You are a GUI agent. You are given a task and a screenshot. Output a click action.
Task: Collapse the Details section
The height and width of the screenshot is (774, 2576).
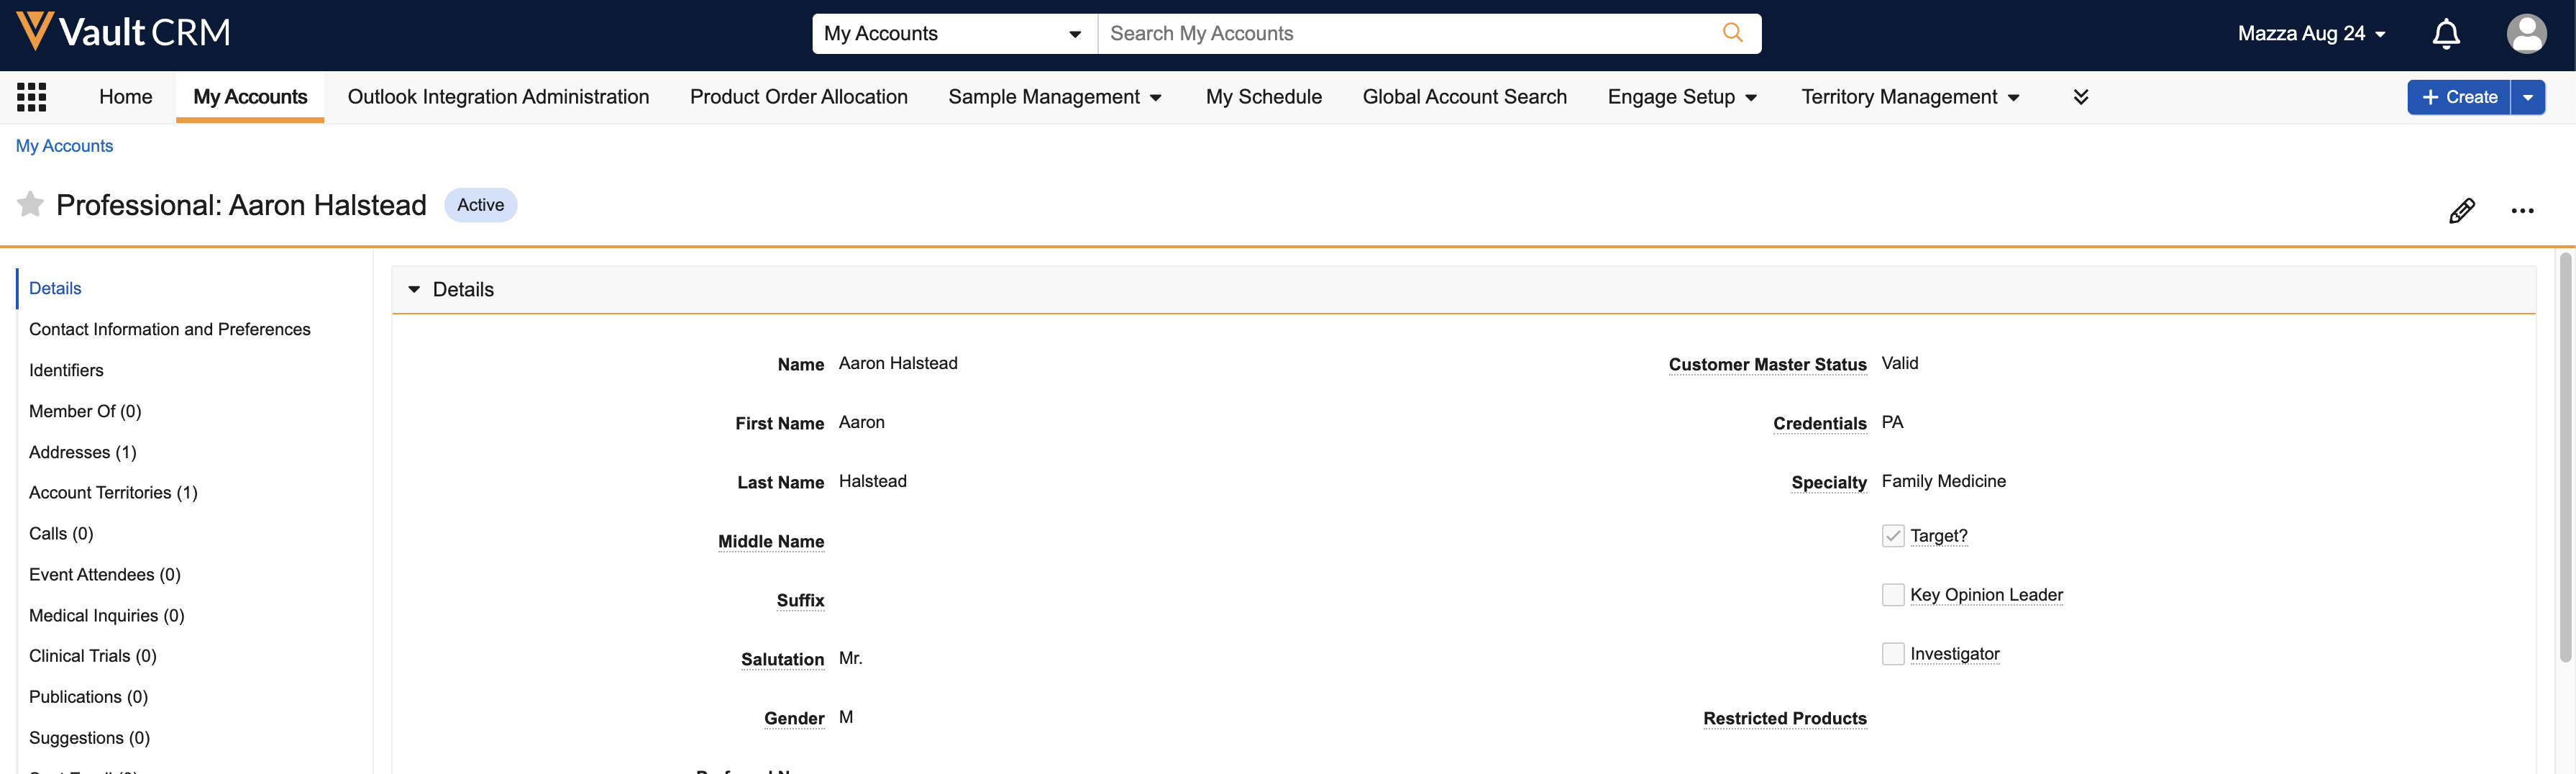pyautogui.click(x=414, y=290)
